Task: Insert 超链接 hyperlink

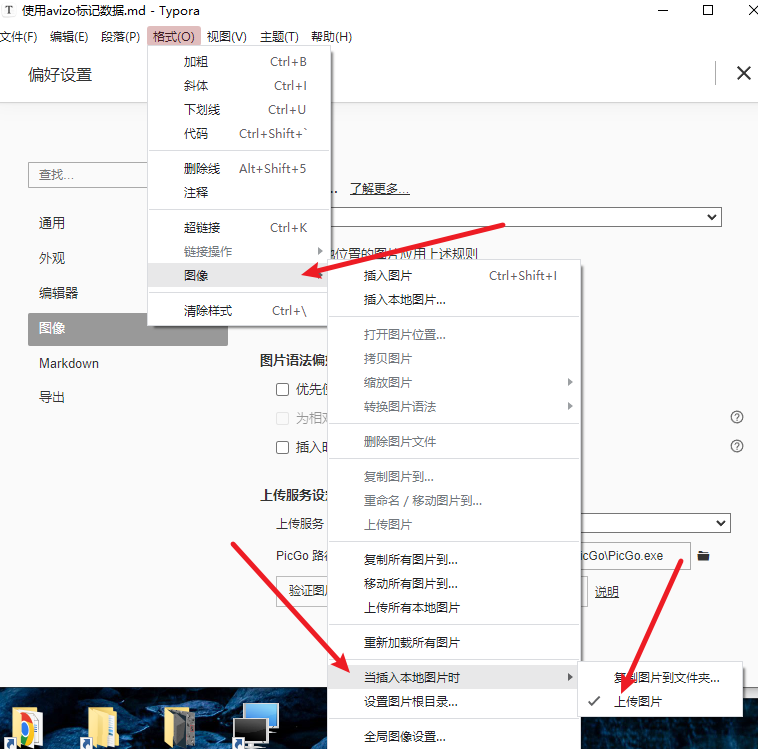Action: pyautogui.click(x=239, y=228)
